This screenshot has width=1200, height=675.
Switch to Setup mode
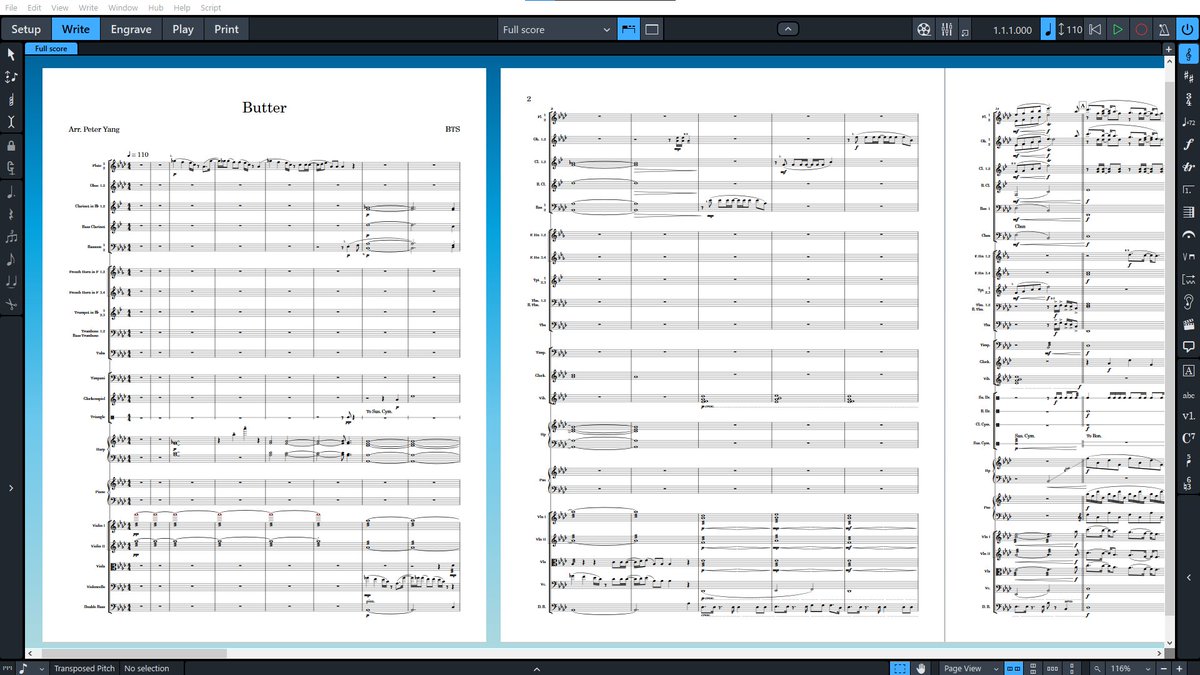(26, 29)
